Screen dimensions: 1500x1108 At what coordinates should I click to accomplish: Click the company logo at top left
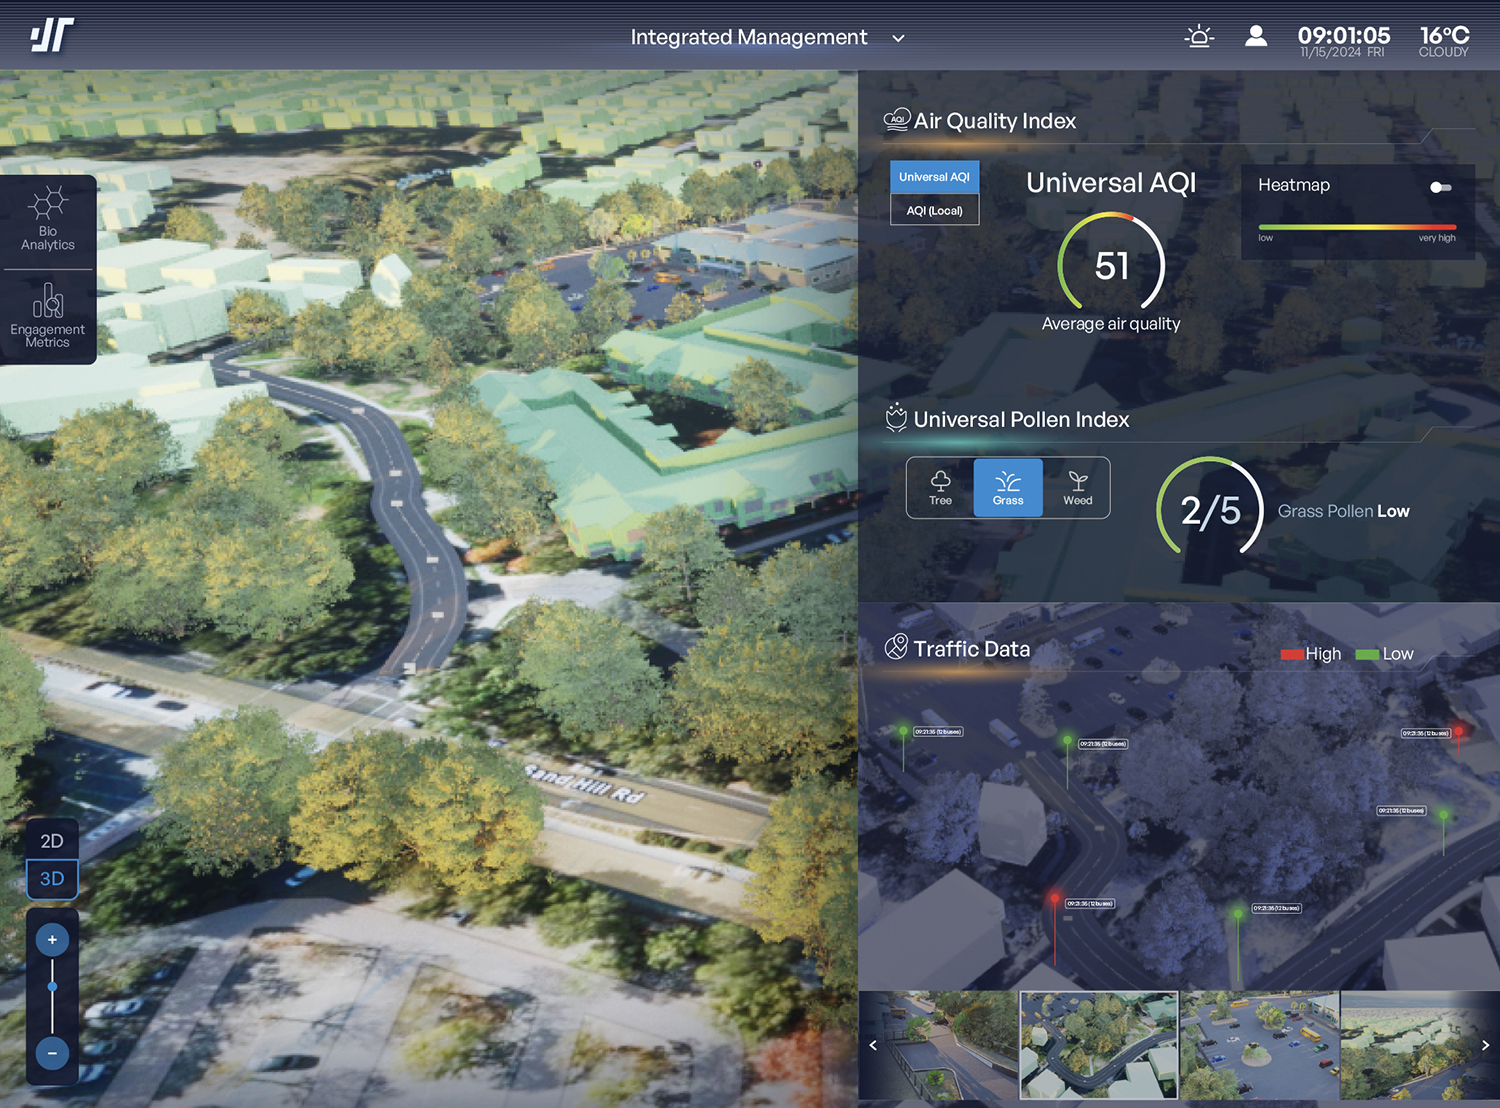click(50, 34)
